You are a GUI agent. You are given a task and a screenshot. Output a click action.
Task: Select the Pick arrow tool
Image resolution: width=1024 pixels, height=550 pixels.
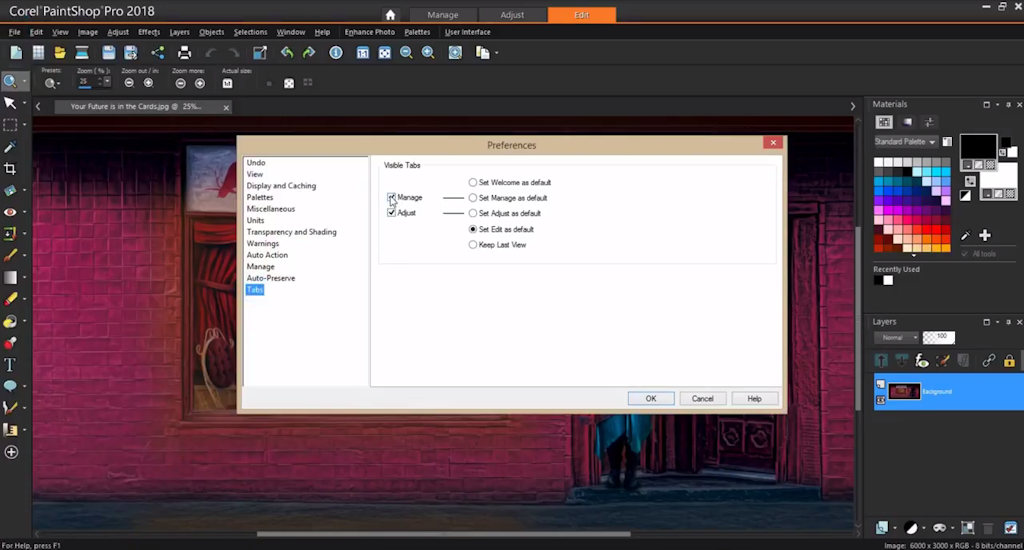[10, 103]
